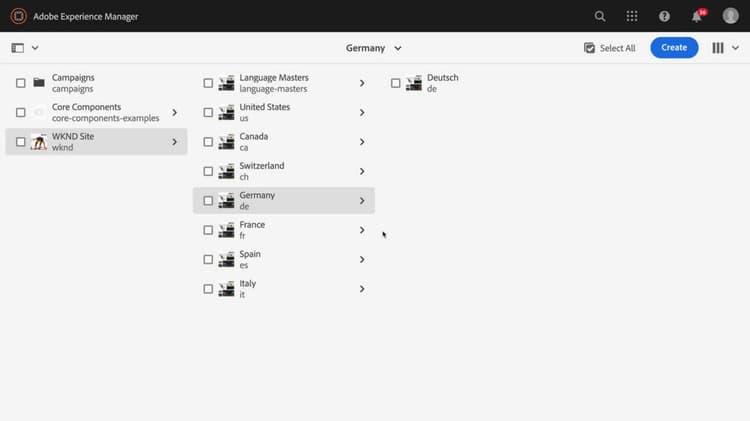
Task: Expand the Germany chevron
Action: [362, 201]
